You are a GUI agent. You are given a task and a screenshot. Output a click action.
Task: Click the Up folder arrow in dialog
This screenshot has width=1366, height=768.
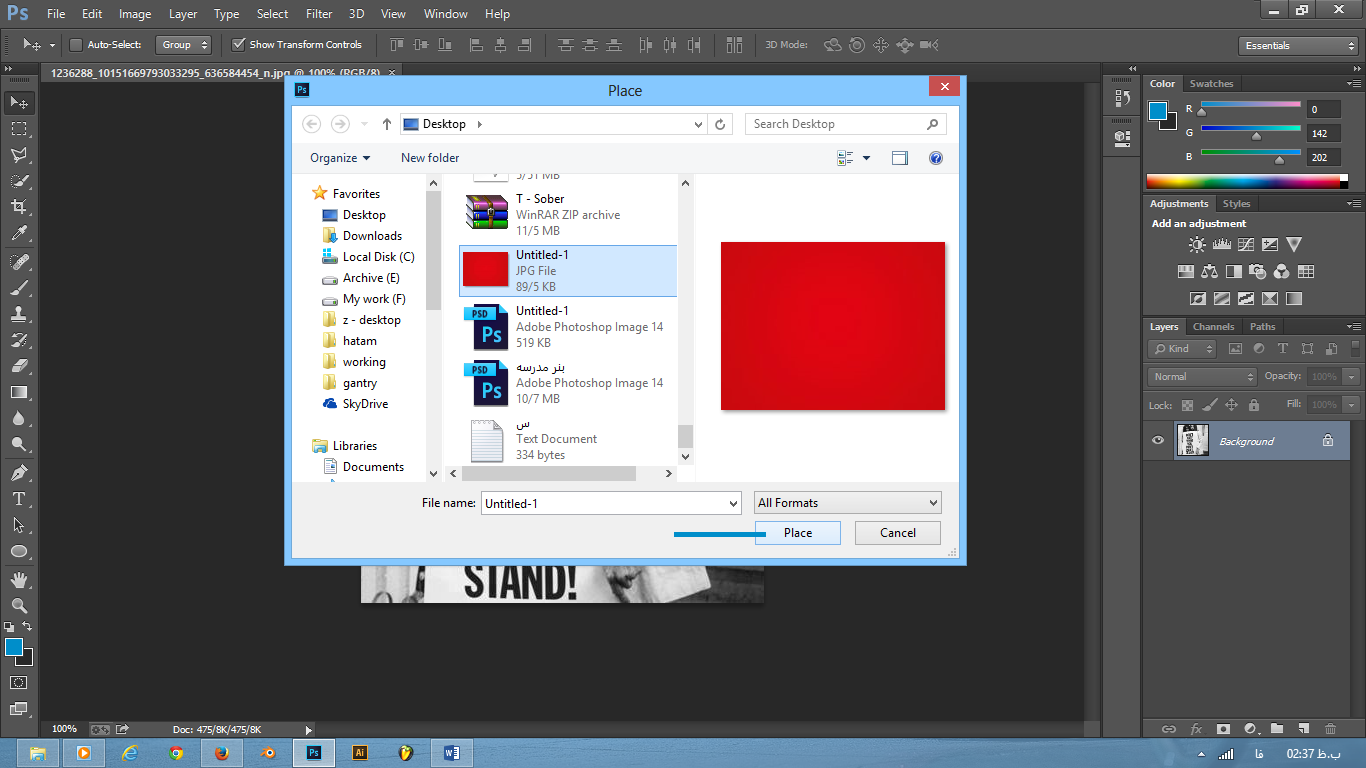coord(387,124)
